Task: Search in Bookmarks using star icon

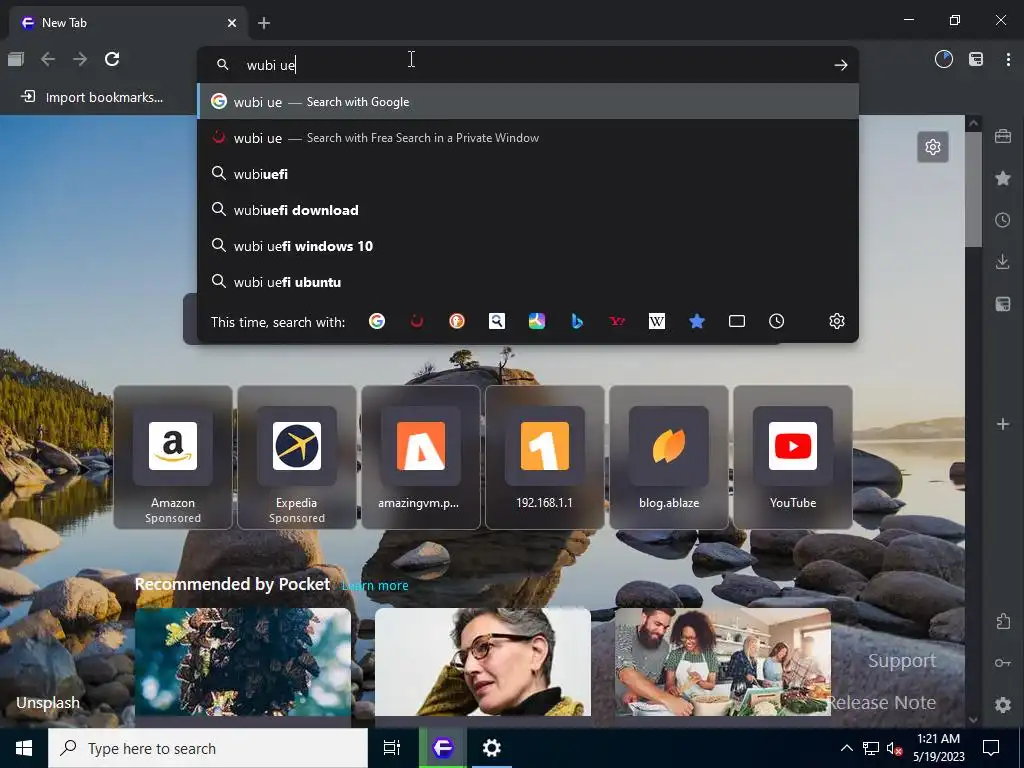Action: (697, 321)
